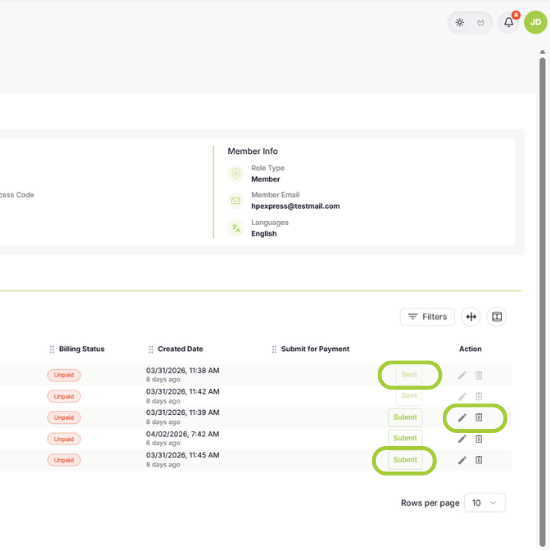Image resolution: width=550 pixels, height=550 pixels.
Task: Click the scrollbar up arrow
Action: (542, 52)
